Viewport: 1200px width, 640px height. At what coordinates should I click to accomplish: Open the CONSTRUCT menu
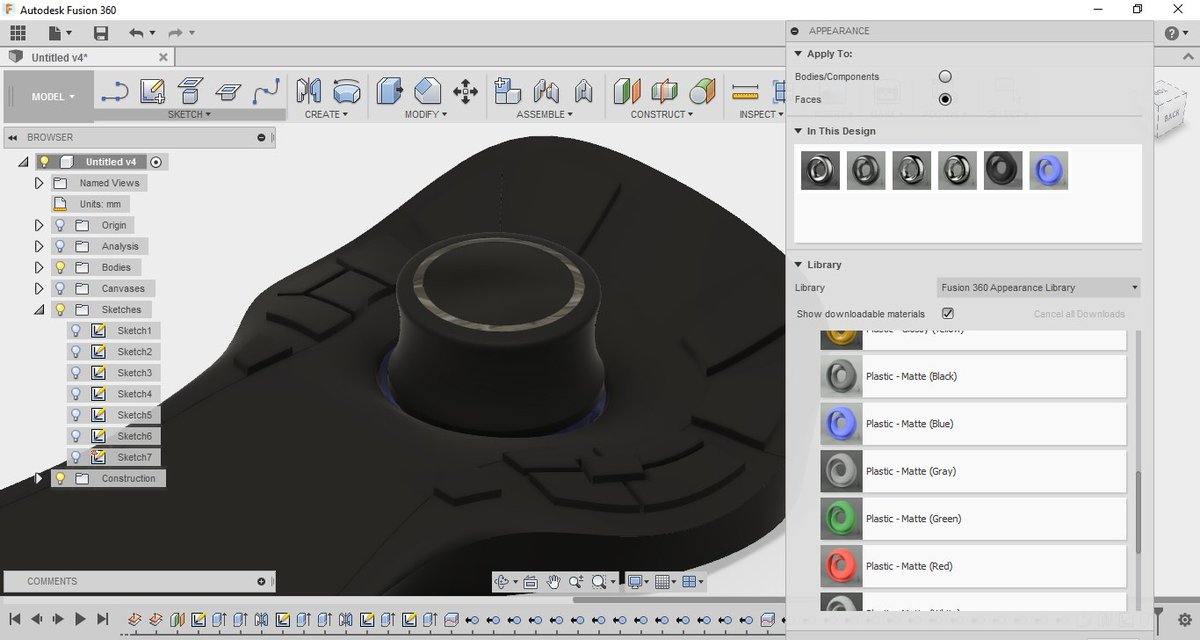pos(662,114)
